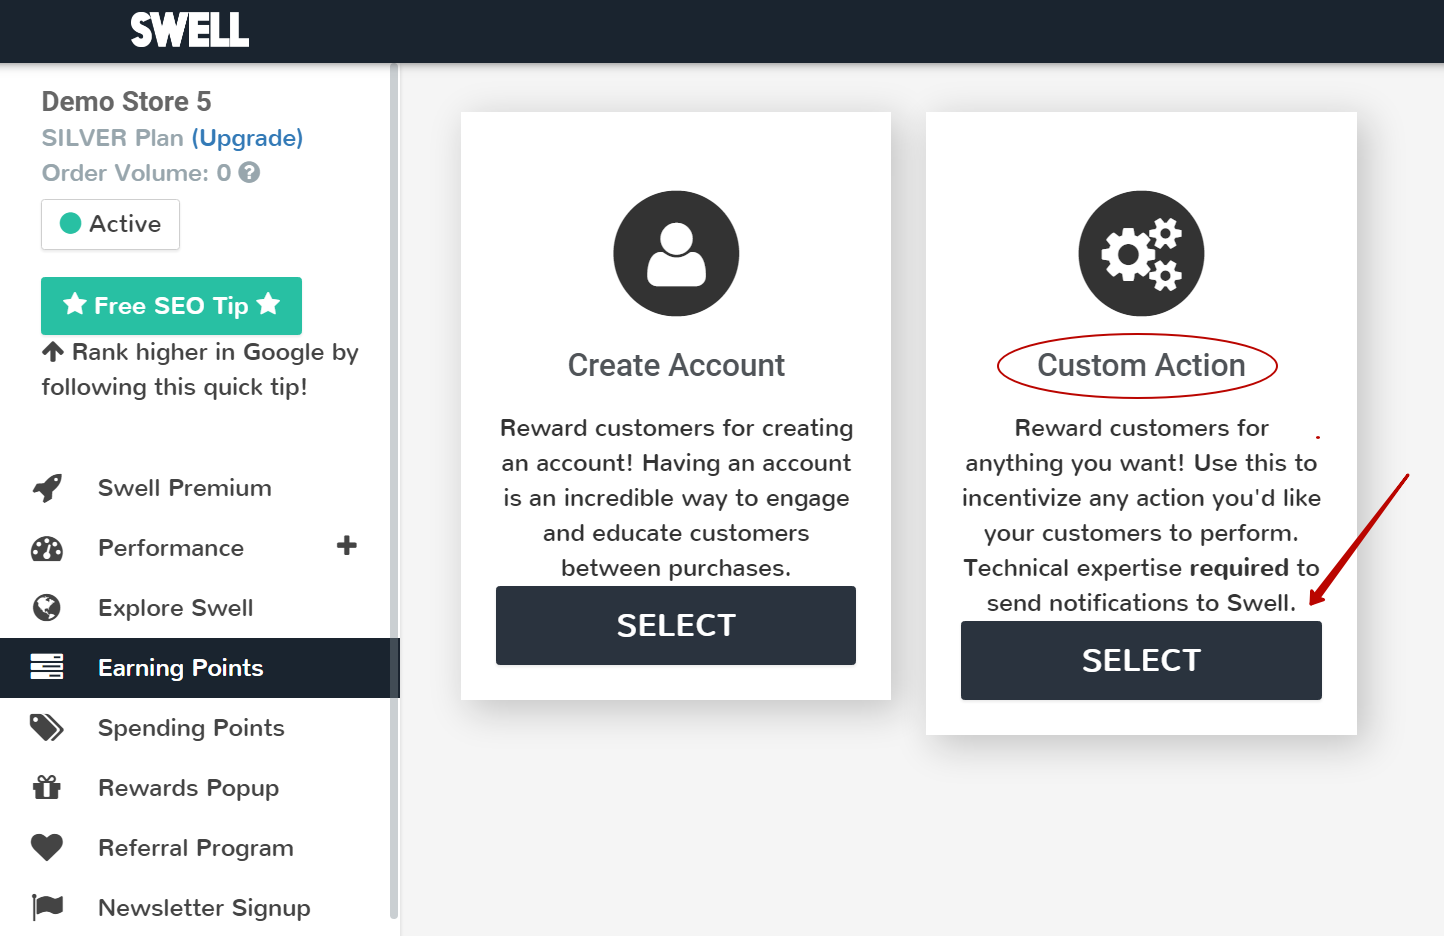Click the SWELL logo in header
The image size is (1444, 936).
point(190,30)
